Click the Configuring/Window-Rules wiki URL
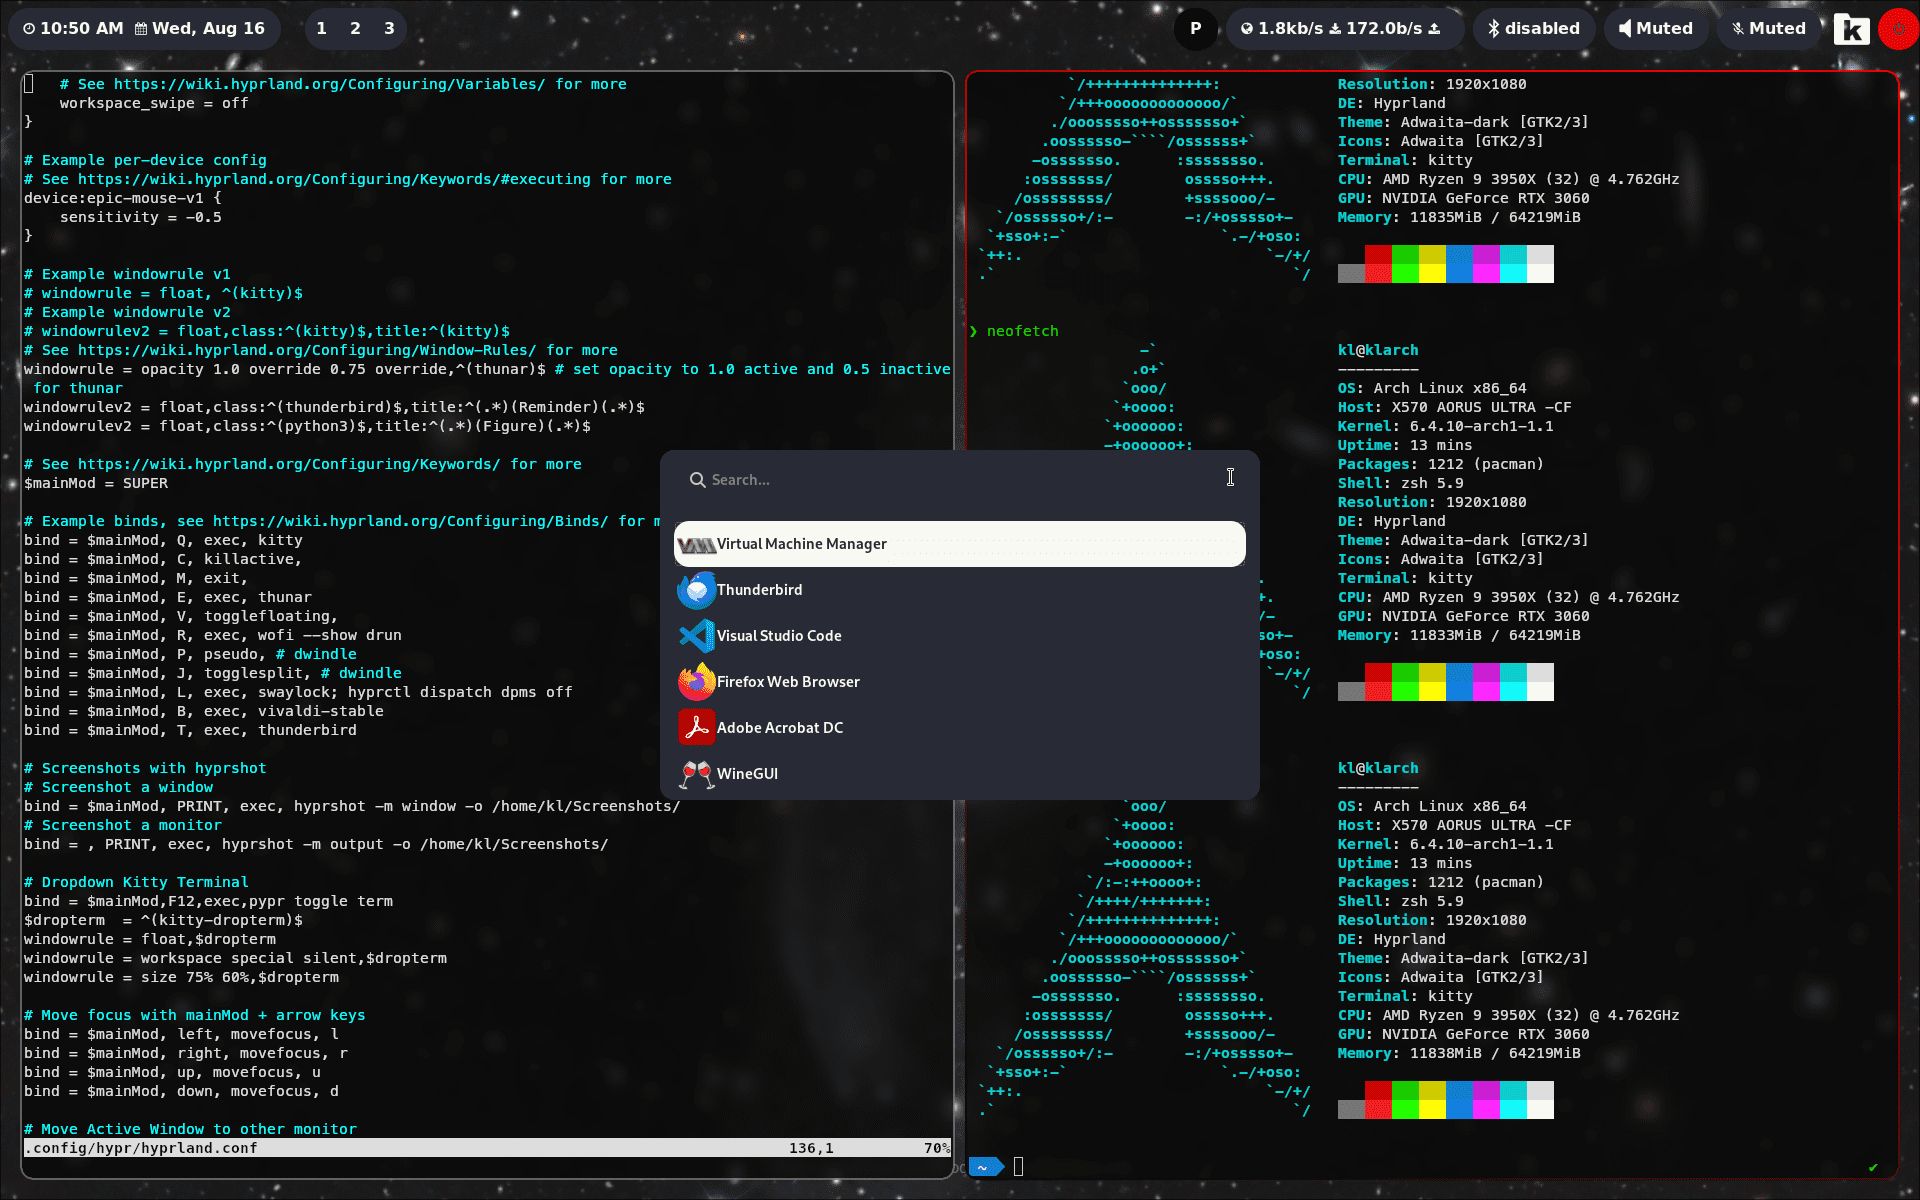The height and width of the screenshot is (1200, 1920). 307,350
